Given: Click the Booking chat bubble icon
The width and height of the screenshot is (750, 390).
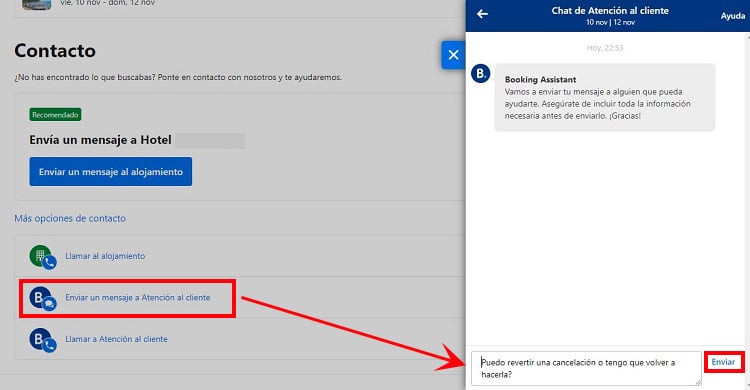Looking at the screenshot, I should point(43,299).
